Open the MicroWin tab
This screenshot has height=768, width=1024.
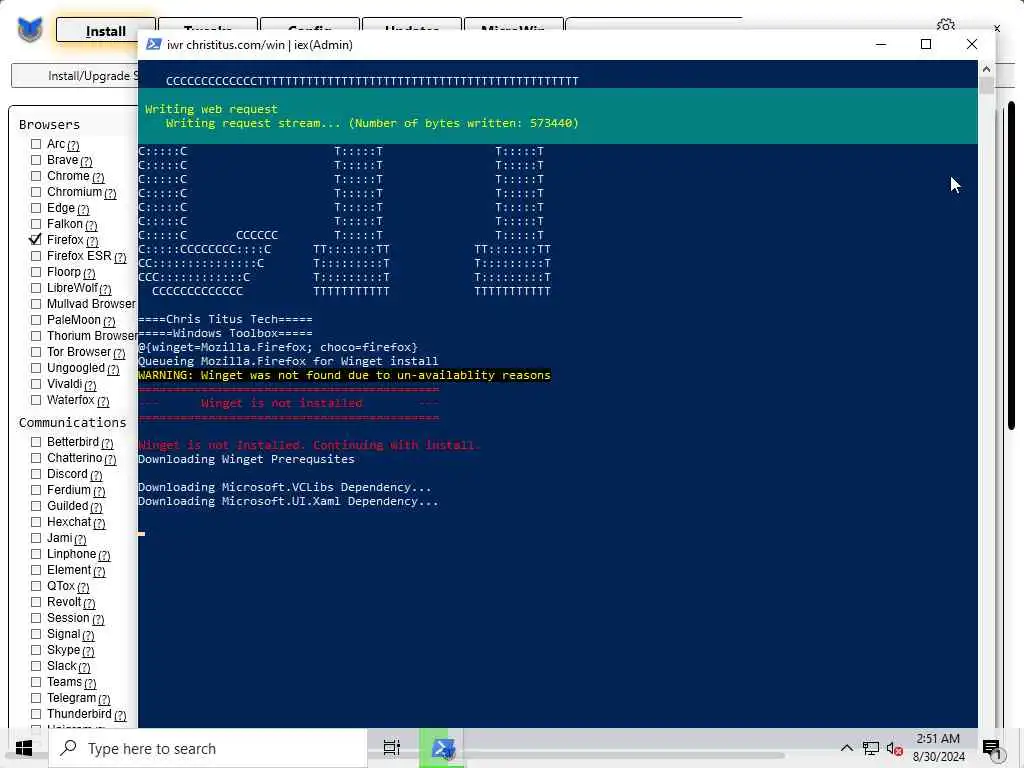513,24
